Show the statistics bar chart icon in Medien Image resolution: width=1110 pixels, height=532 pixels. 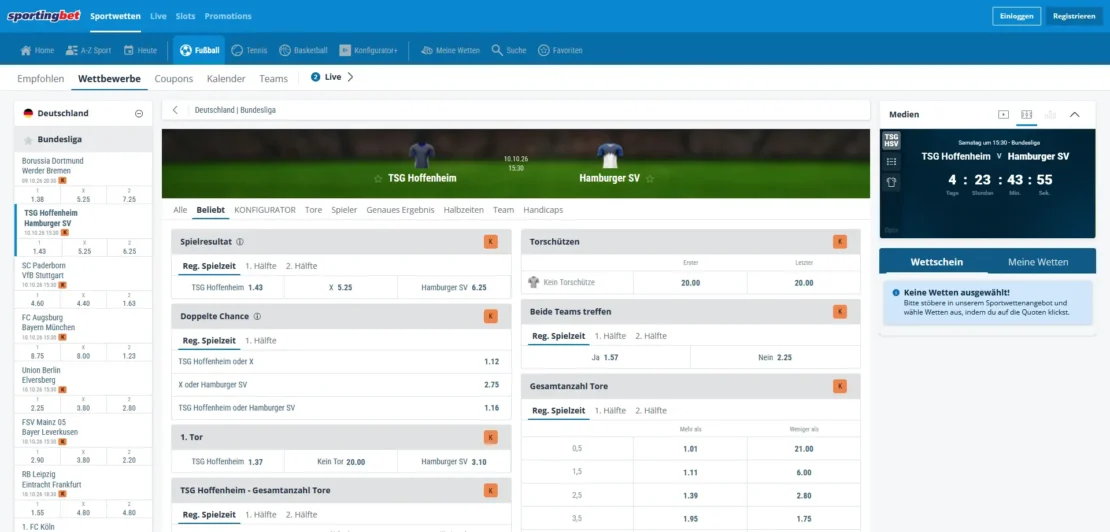[x=1050, y=114]
